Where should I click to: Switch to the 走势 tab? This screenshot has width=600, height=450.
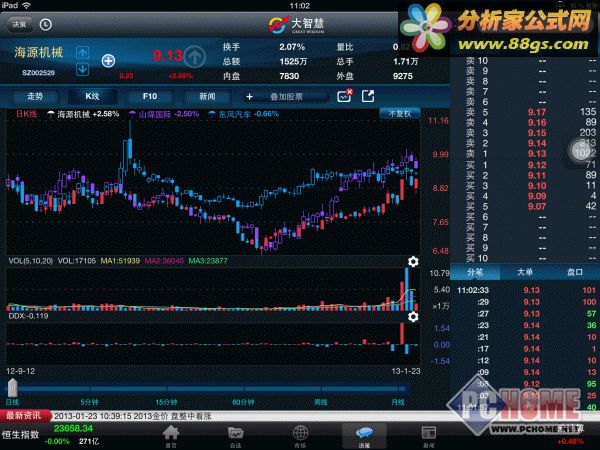(x=35, y=96)
